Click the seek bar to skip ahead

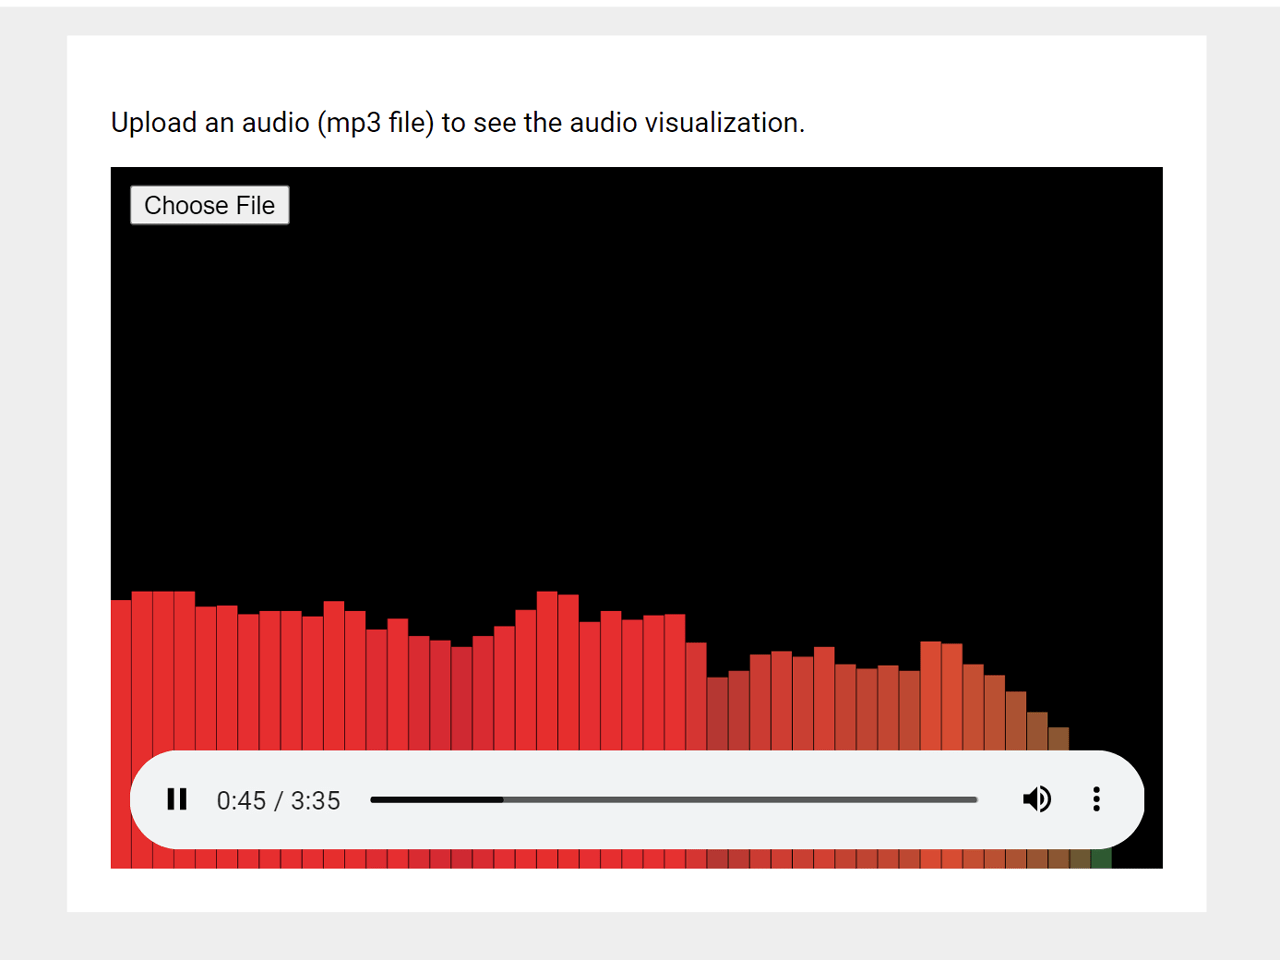(x=750, y=799)
